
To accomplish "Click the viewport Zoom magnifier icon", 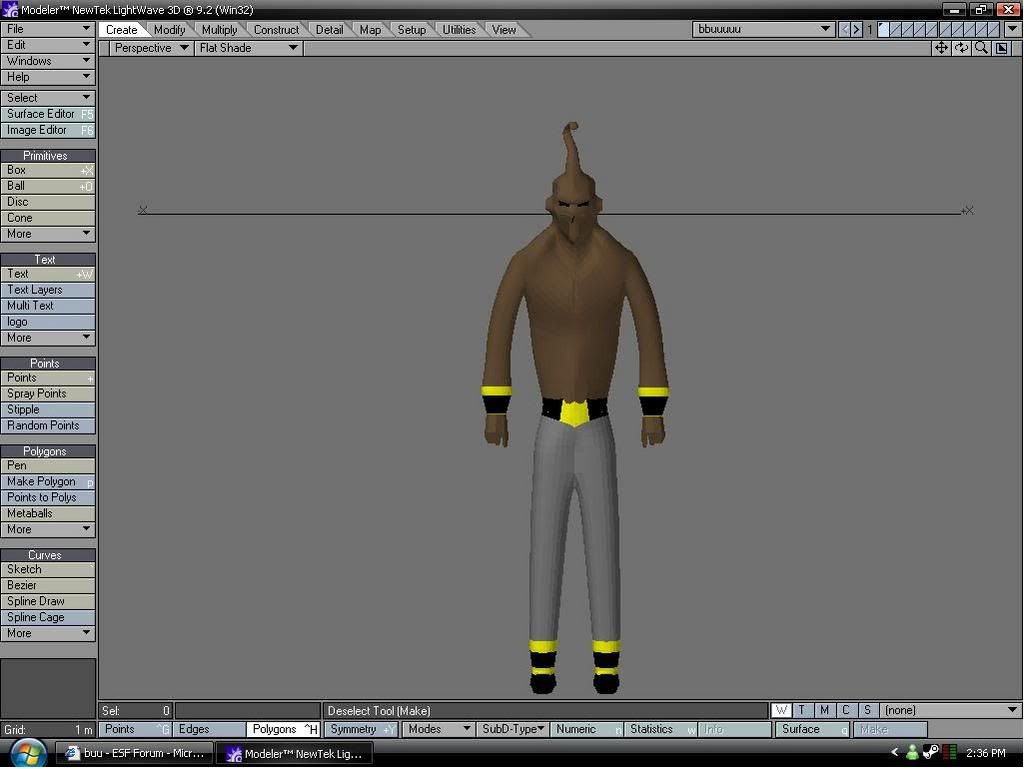I will (981, 48).
